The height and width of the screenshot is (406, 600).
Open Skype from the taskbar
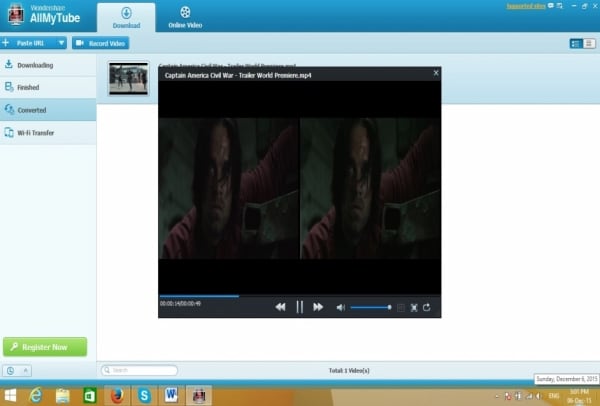(144, 395)
